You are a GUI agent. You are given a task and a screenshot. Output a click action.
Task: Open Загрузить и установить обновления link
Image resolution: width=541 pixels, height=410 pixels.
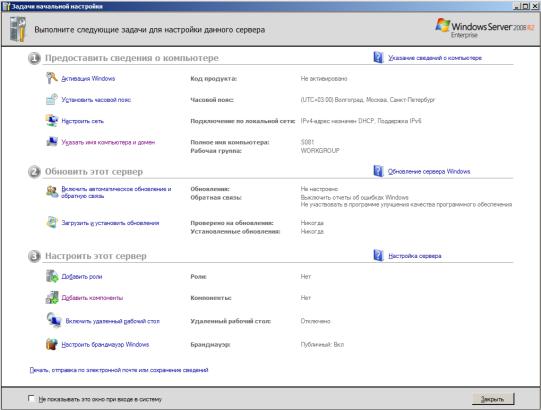click(x=110, y=223)
